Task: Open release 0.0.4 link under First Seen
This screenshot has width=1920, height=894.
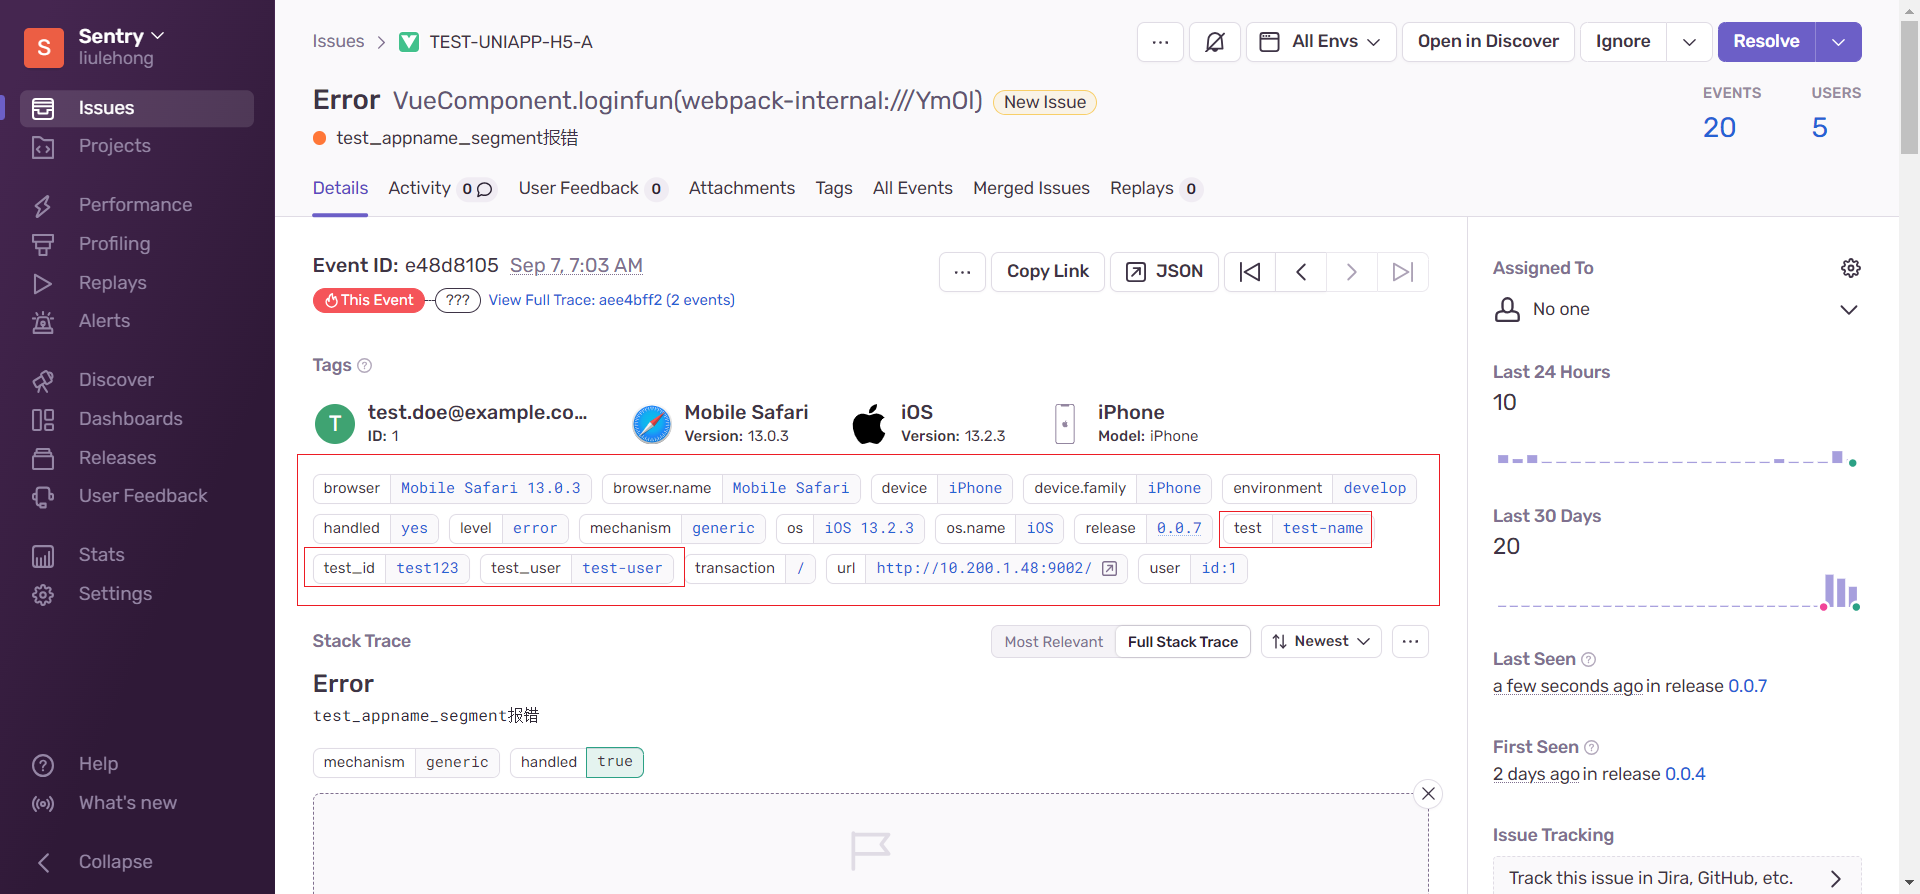Action: click(1685, 775)
